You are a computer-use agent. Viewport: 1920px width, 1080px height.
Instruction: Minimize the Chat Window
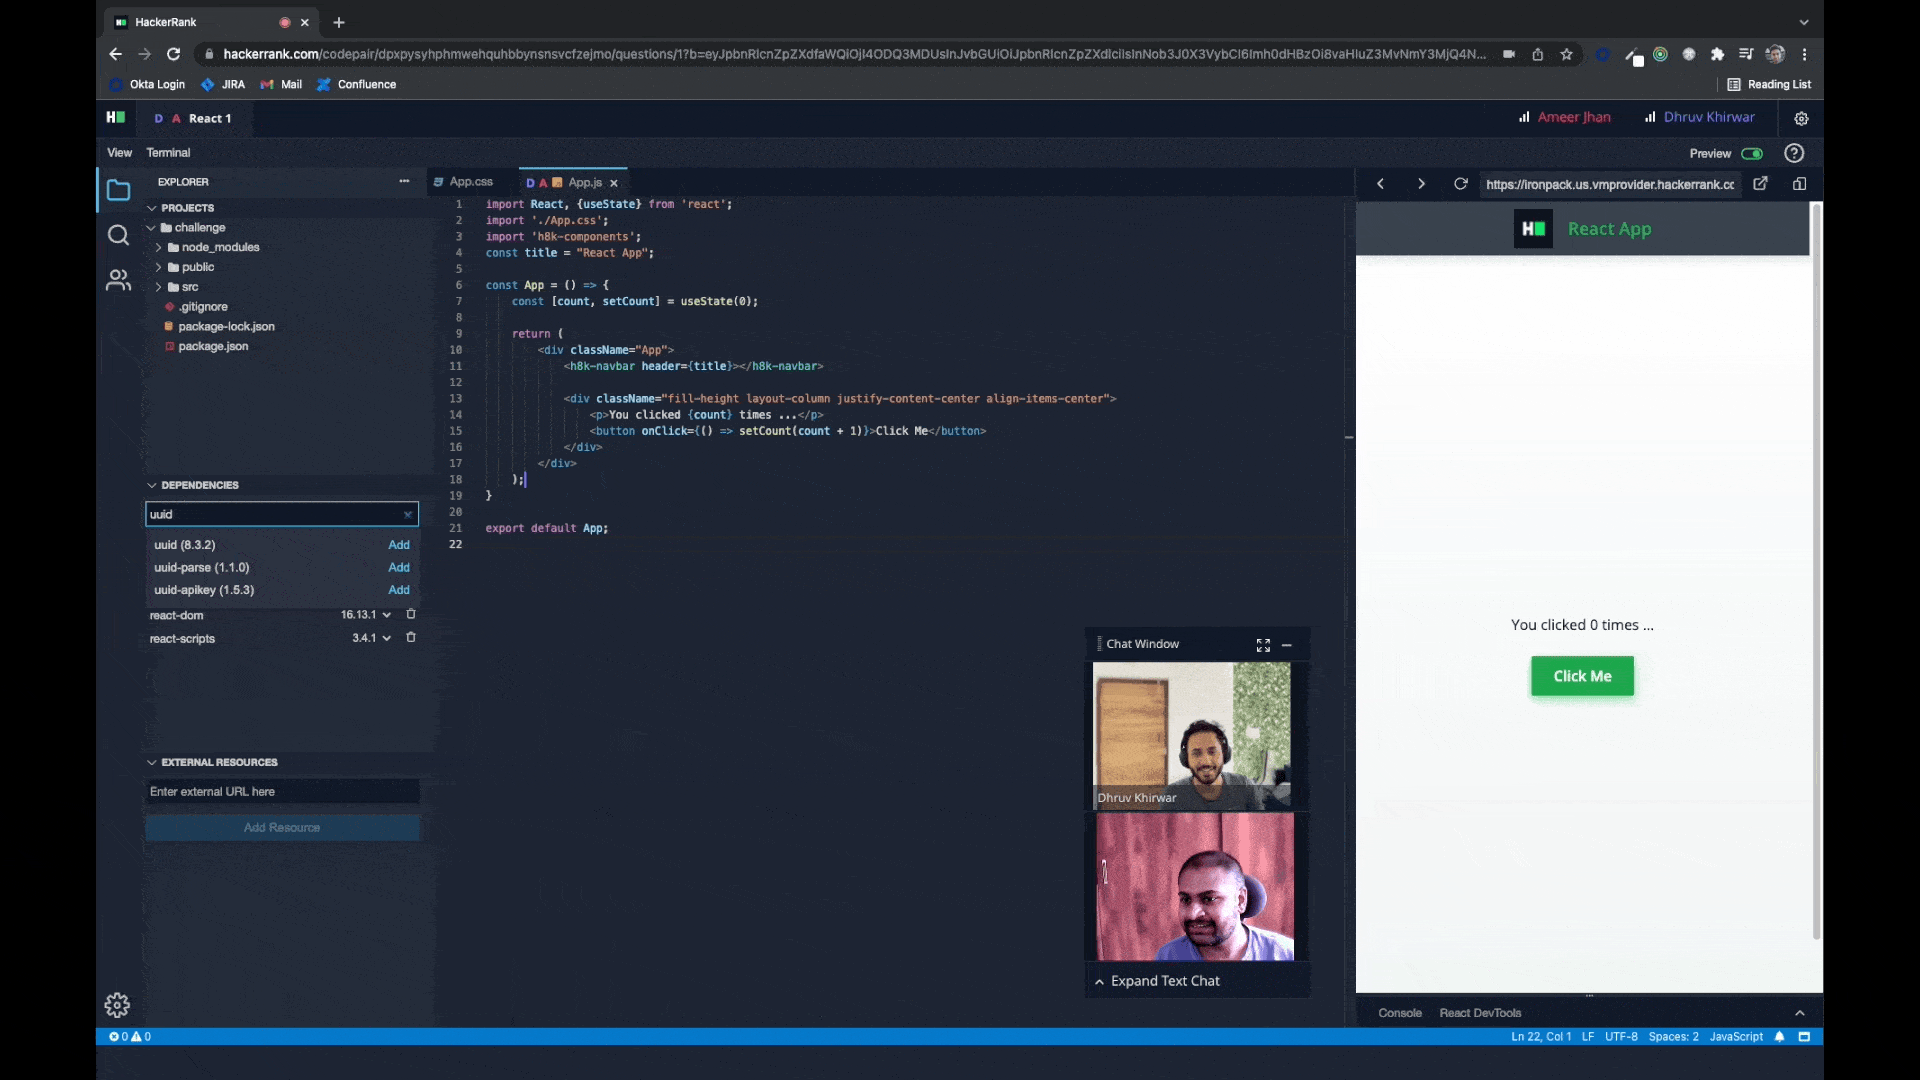tap(1287, 645)
